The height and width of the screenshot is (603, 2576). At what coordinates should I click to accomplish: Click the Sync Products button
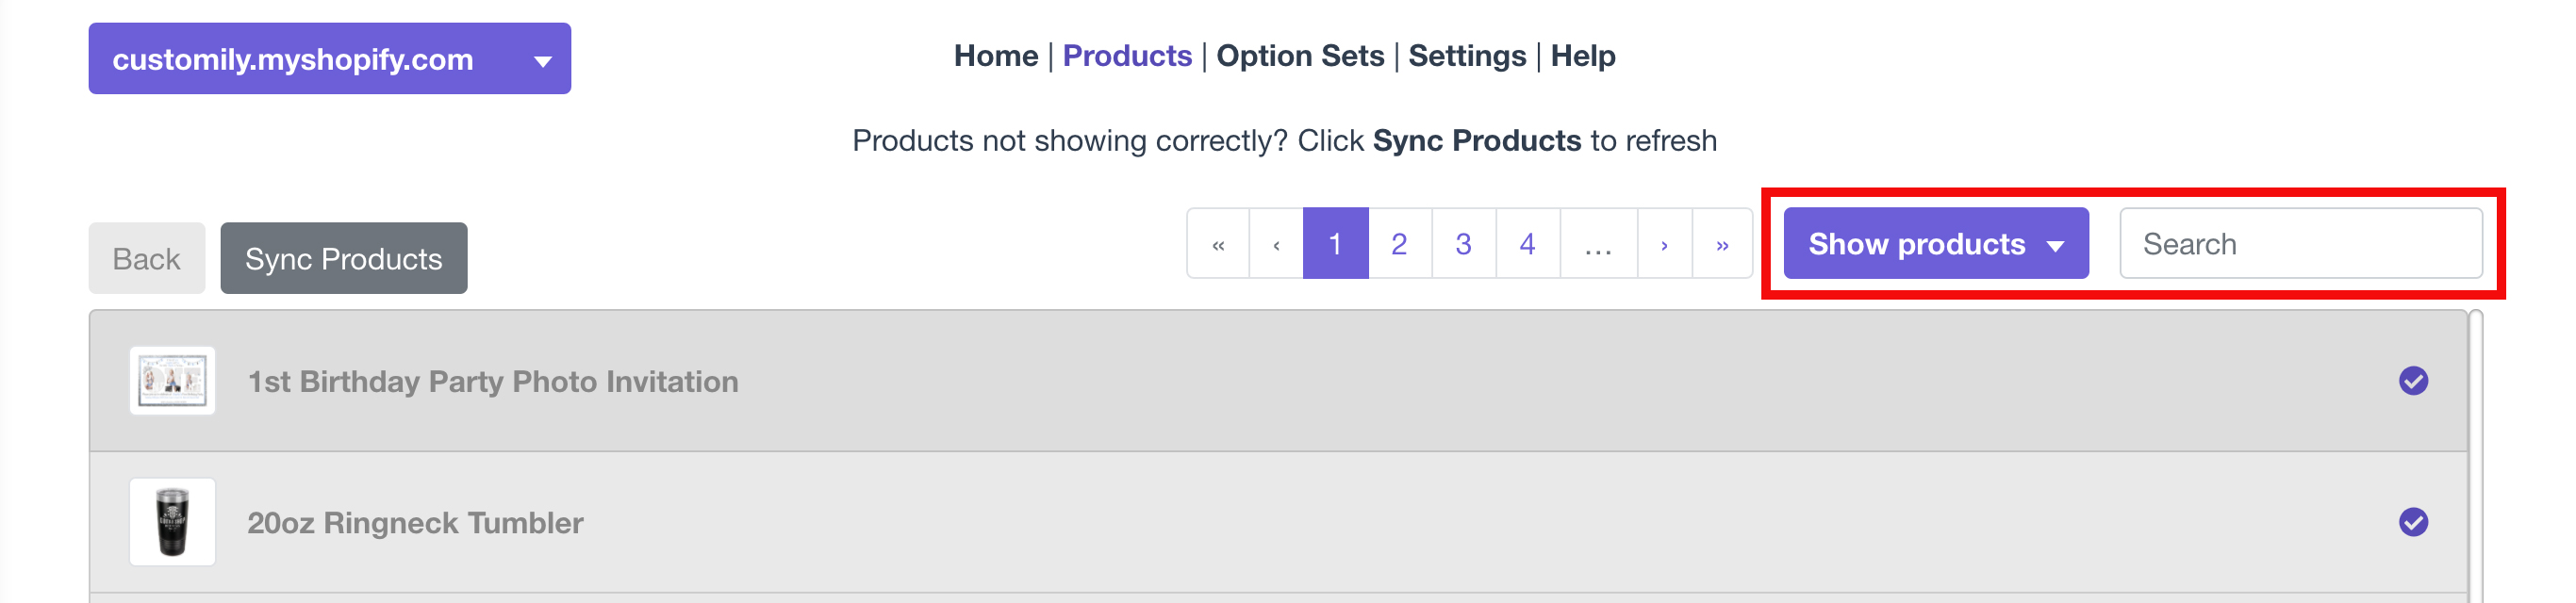tap(344, 258)
